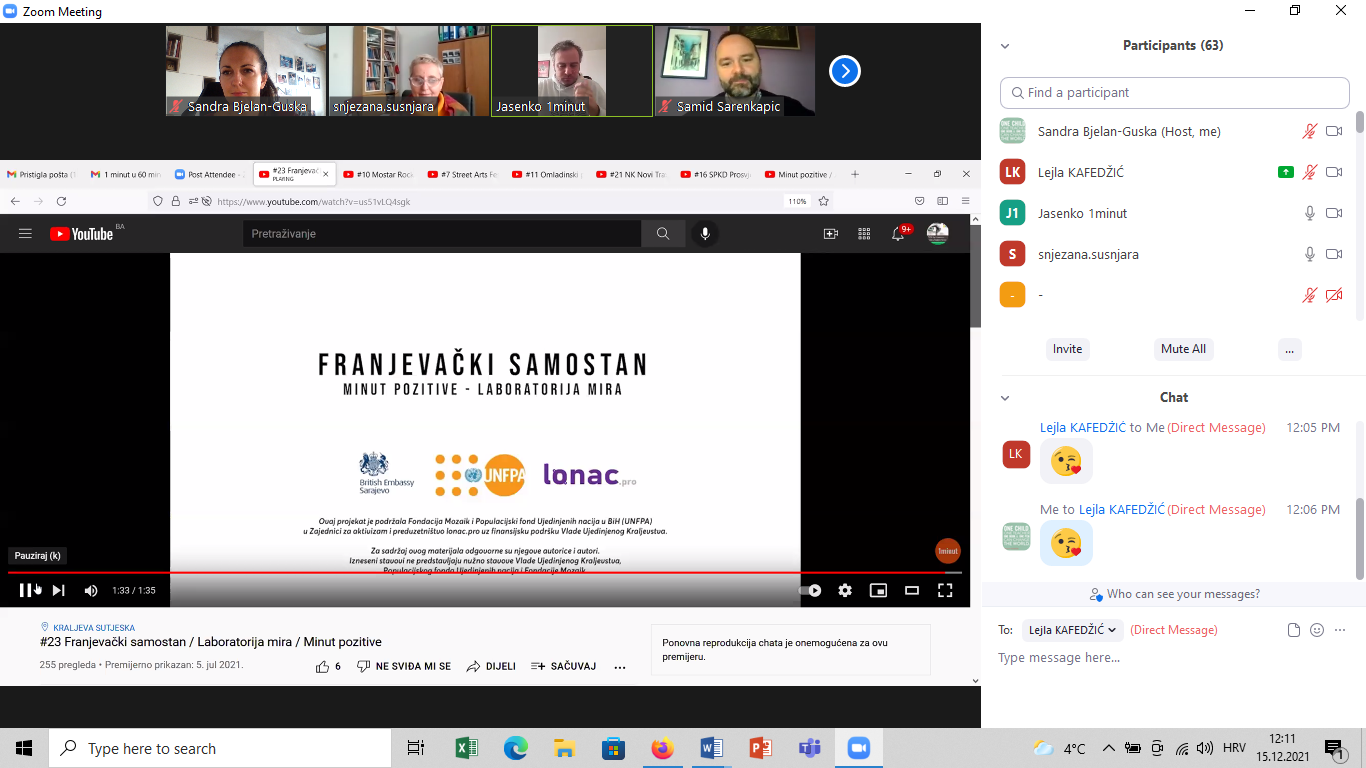Pause the YouTube video
Image resolution: width=1366 pixels, height=768 pixels.
point(26,590)
